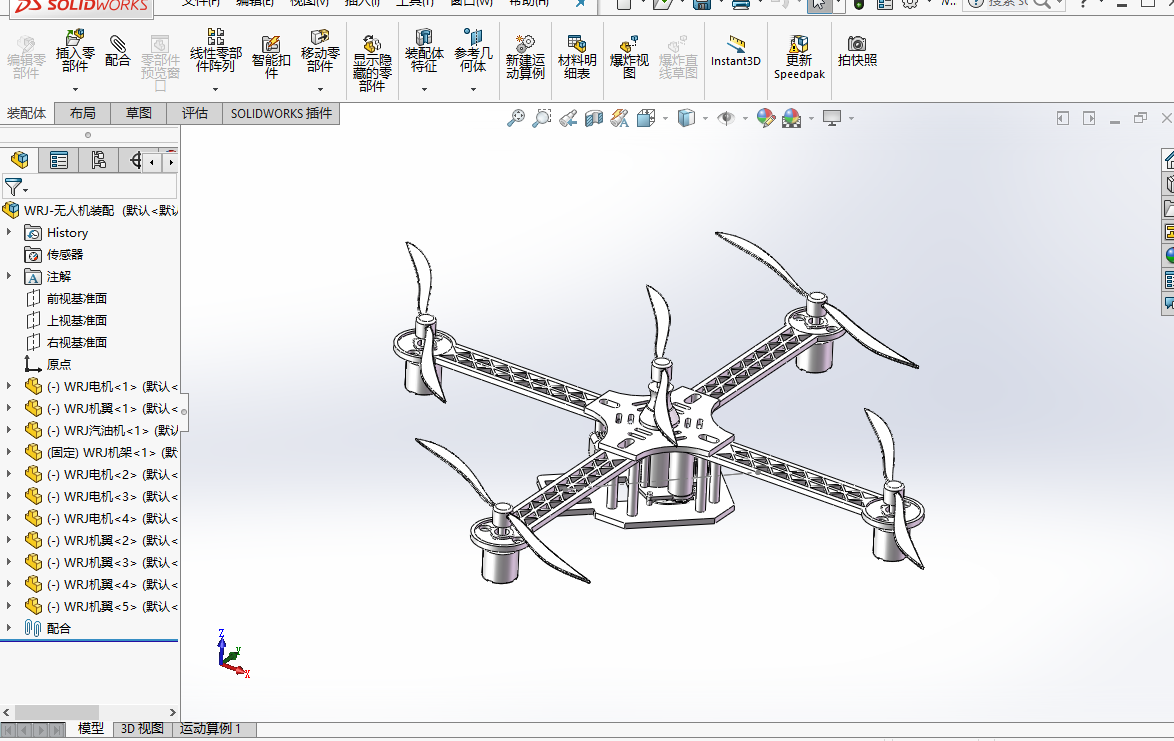Switch to the 布局 ribbon tab
The width and height of the screenshot is (1174, 741).
click(x=82, y=113)
